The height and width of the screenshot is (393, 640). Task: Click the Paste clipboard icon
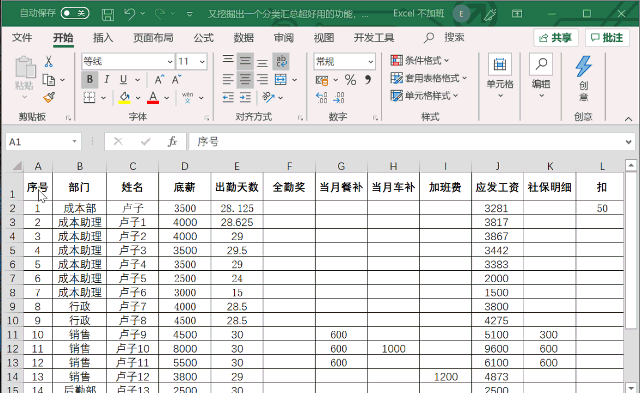tap(25, 67)
